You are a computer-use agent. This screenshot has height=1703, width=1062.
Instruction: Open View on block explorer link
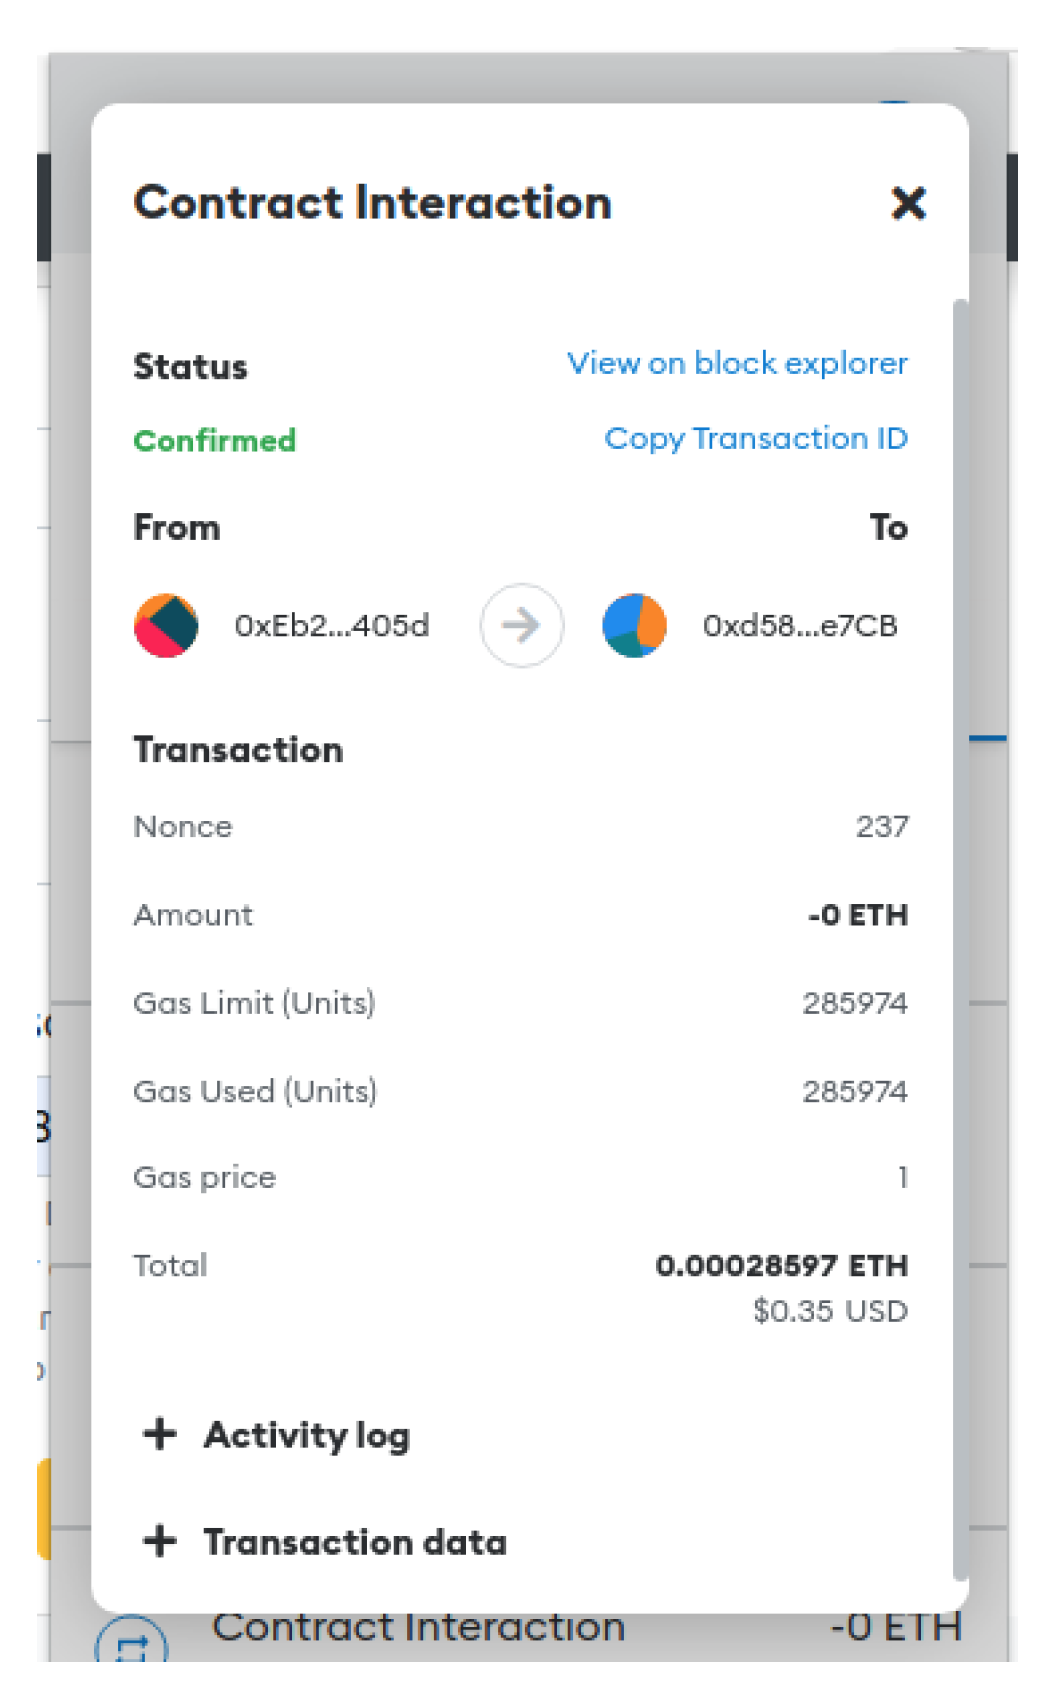click(x=737, y=363)
